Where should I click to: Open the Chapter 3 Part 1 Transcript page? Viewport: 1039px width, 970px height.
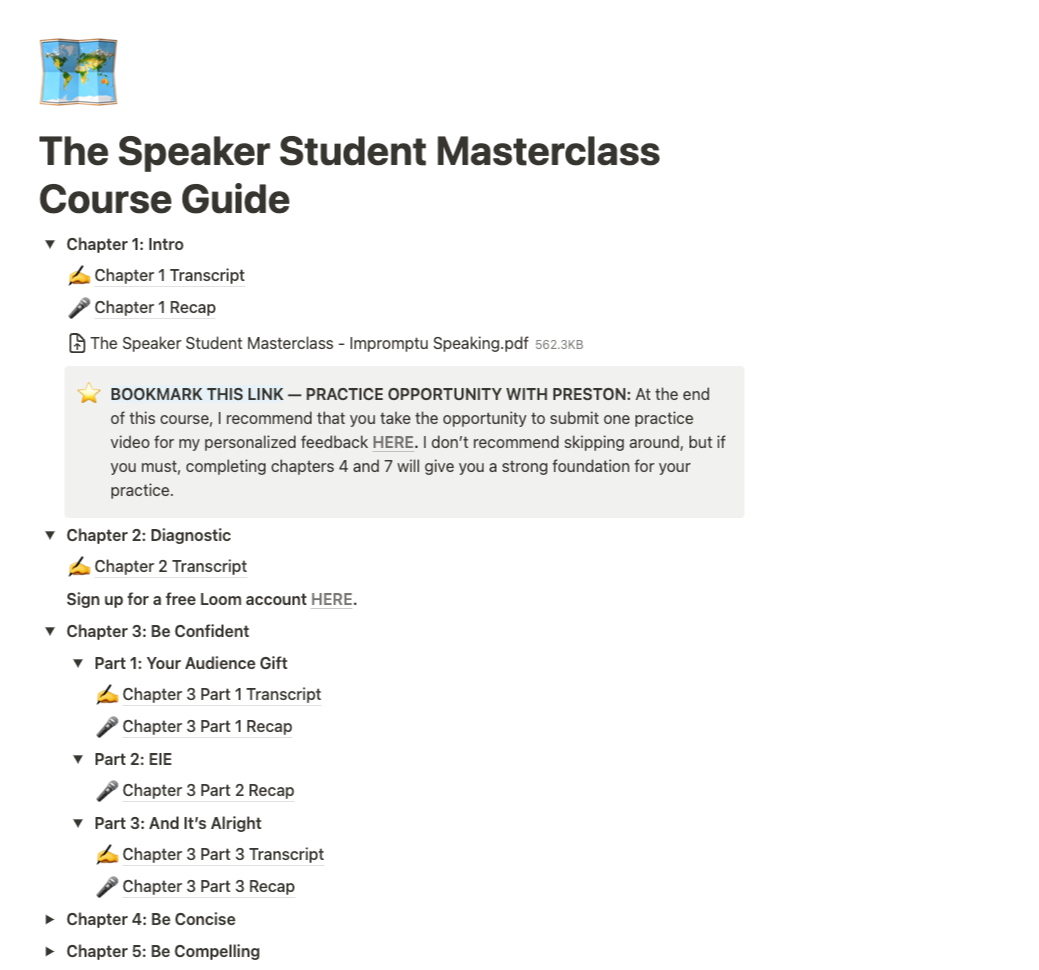pyautogui.click(x=221, y=695)
